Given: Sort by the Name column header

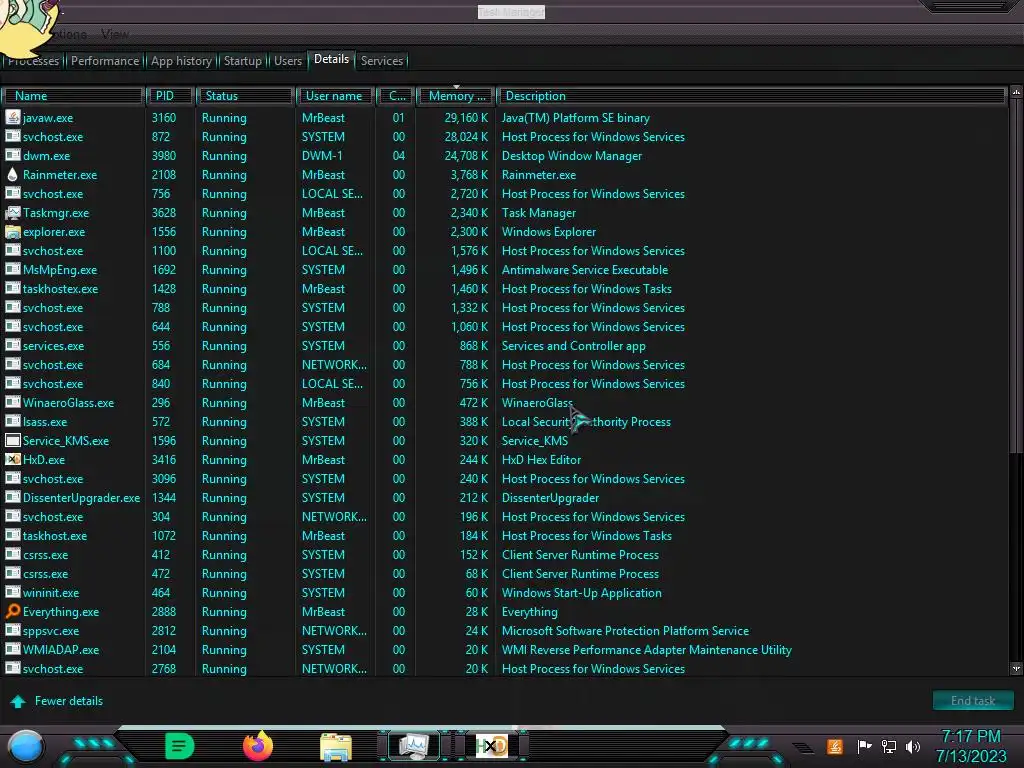Looking at the screenshot, I should (x=73, y=96).
